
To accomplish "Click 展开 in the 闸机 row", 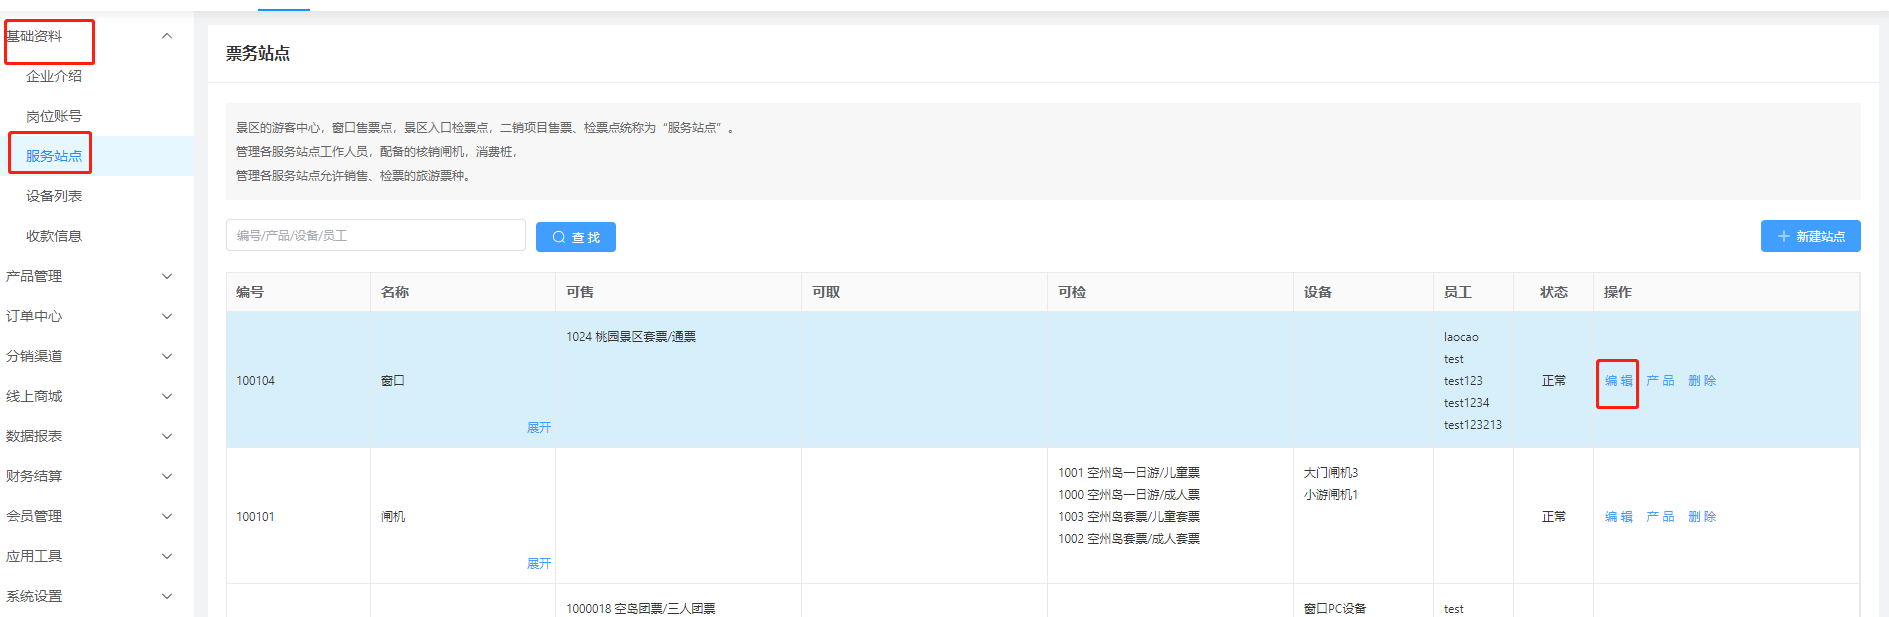I will click(539, 564).
